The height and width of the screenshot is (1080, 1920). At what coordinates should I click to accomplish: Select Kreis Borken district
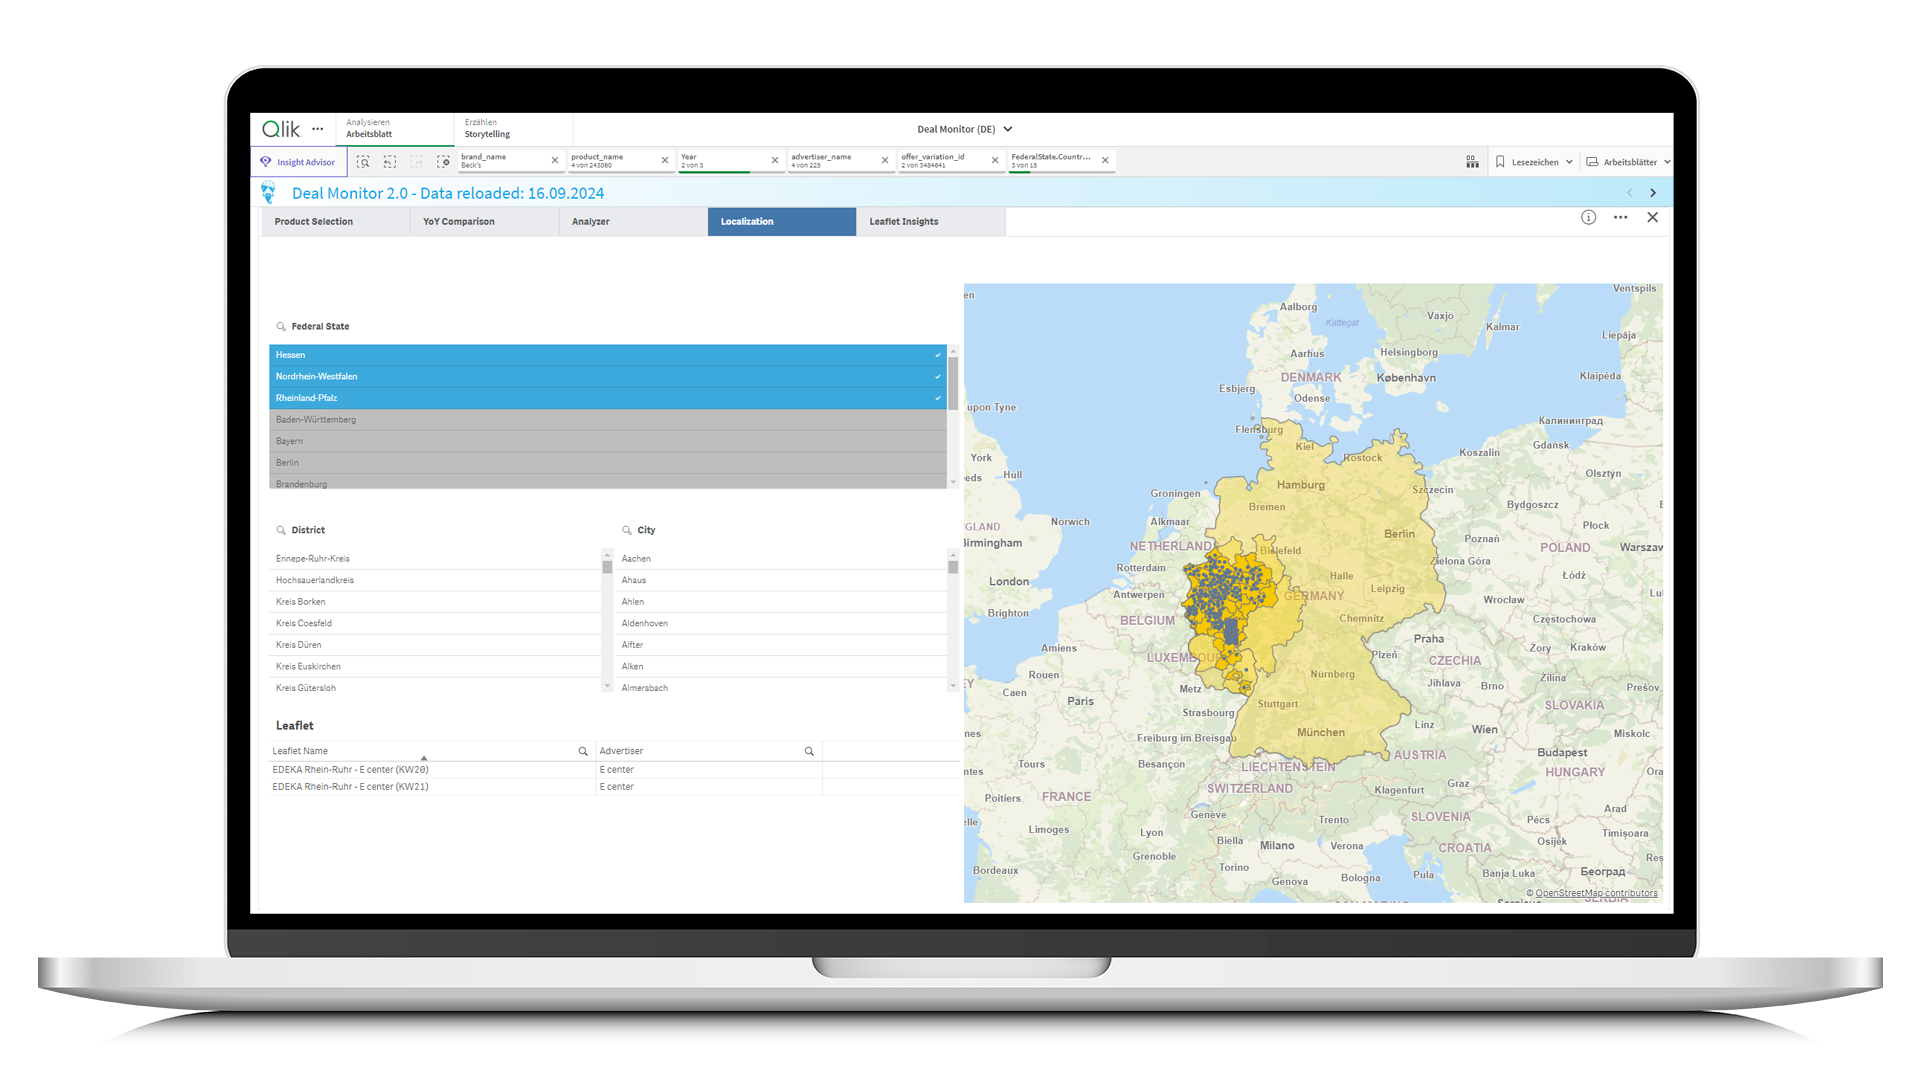[435, 602]
